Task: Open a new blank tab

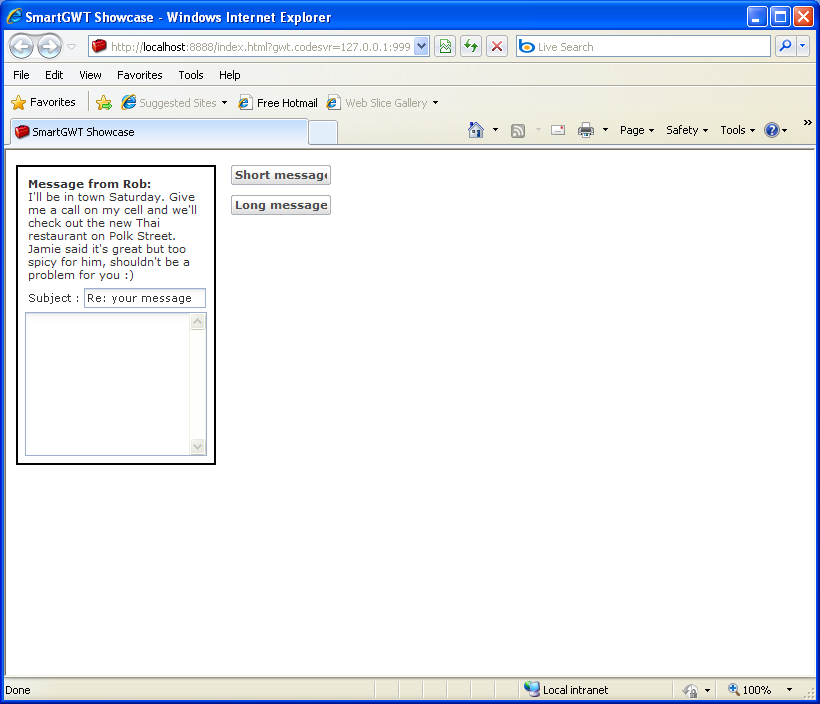Action: click(x=323, y=132)
